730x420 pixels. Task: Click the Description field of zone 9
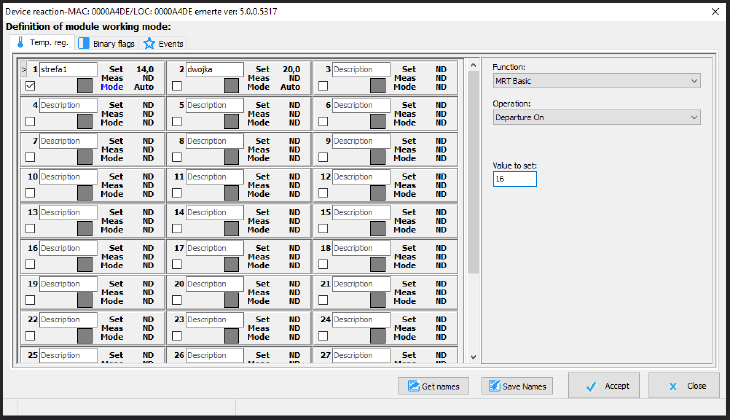pyautogui.click(x=361, y=141)
